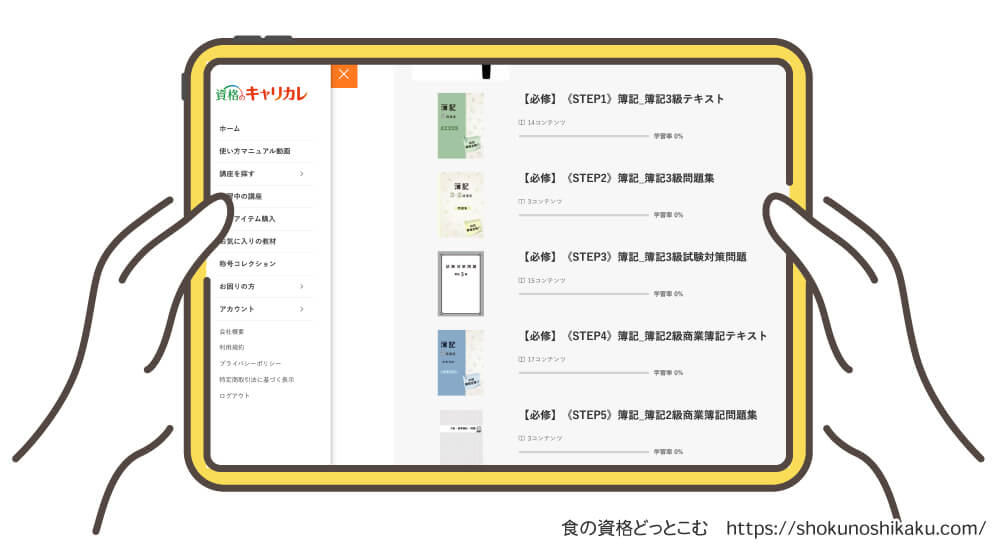Image resolution: width=1000 pixels, height=550 pixels.
Task: Expand the お困りの方 submenu
Action: [x=301, y=287]
